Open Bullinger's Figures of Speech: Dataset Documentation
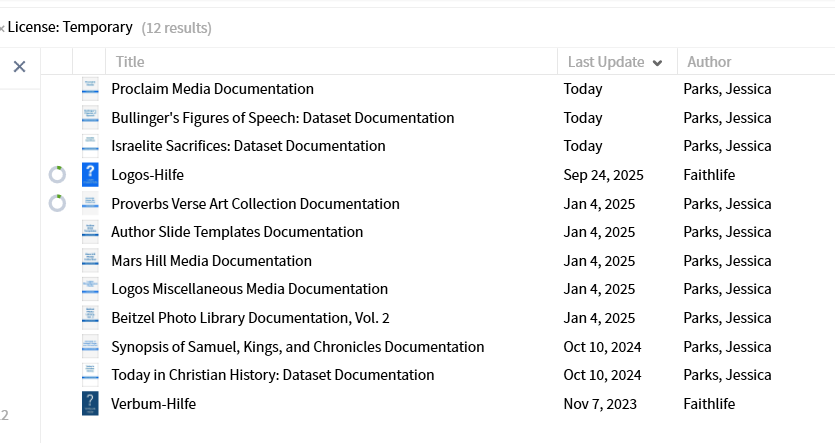This screenshot has height=443, width=835. coord(282,118)
